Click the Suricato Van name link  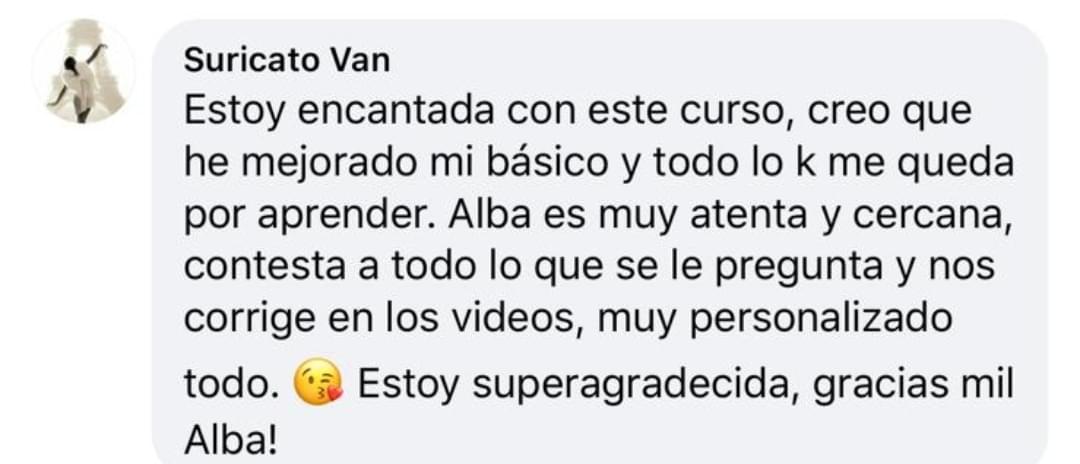click(287, 61)
